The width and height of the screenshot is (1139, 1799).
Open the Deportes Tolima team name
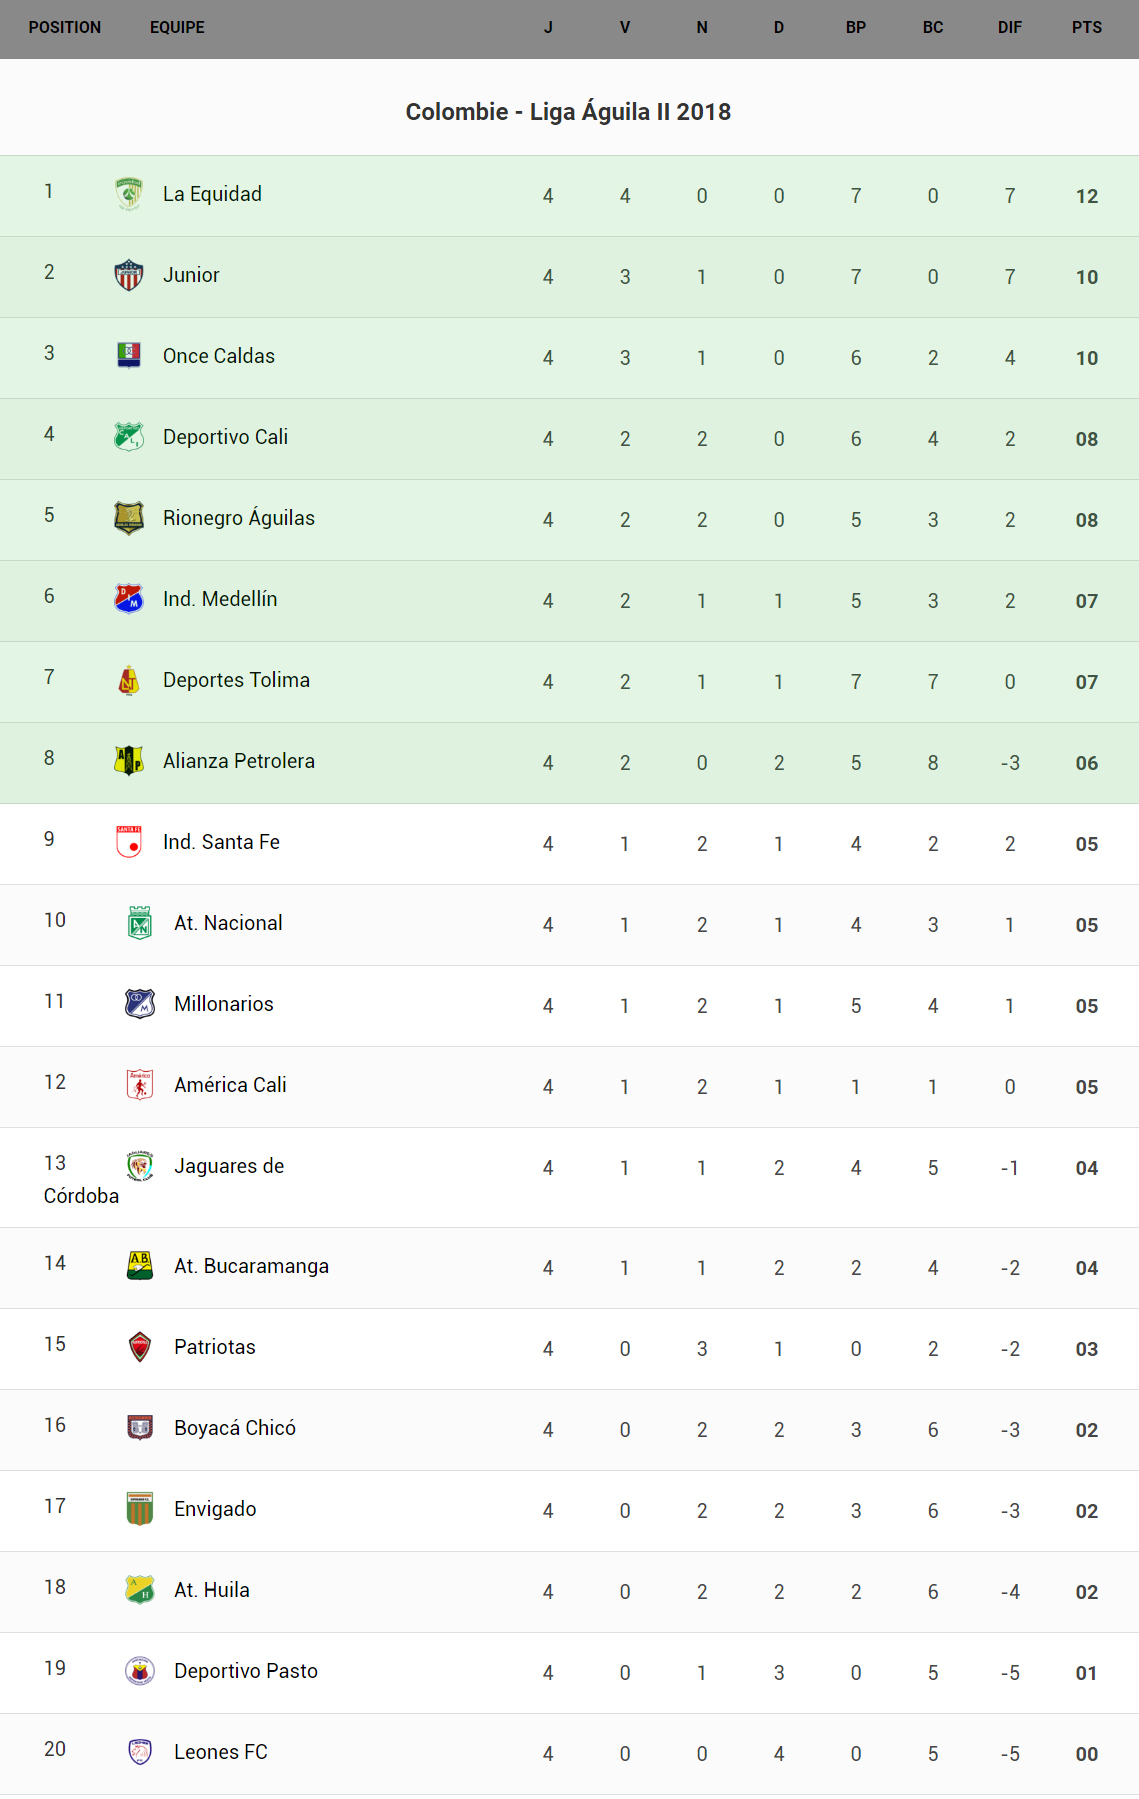coord(236,680)
